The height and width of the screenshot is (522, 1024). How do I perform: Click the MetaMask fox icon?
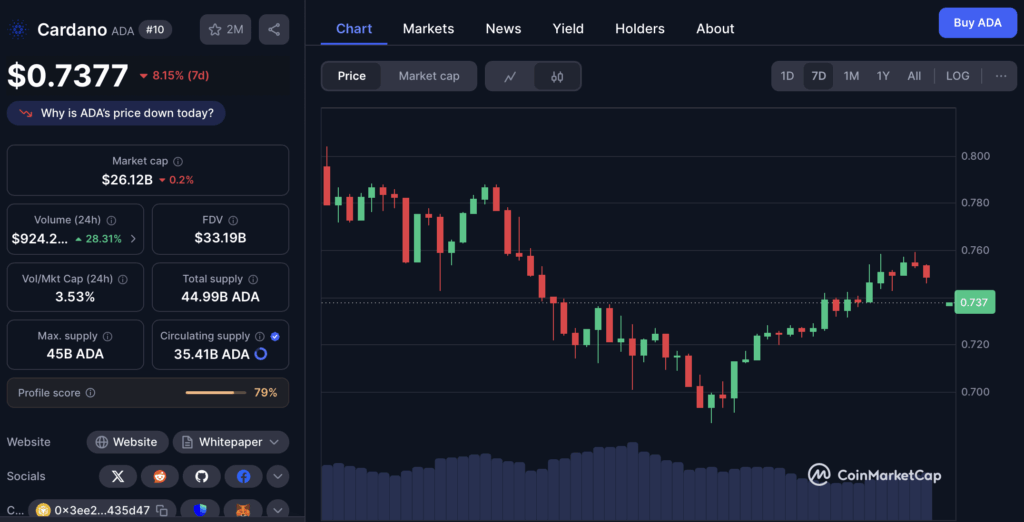point(242,510)
